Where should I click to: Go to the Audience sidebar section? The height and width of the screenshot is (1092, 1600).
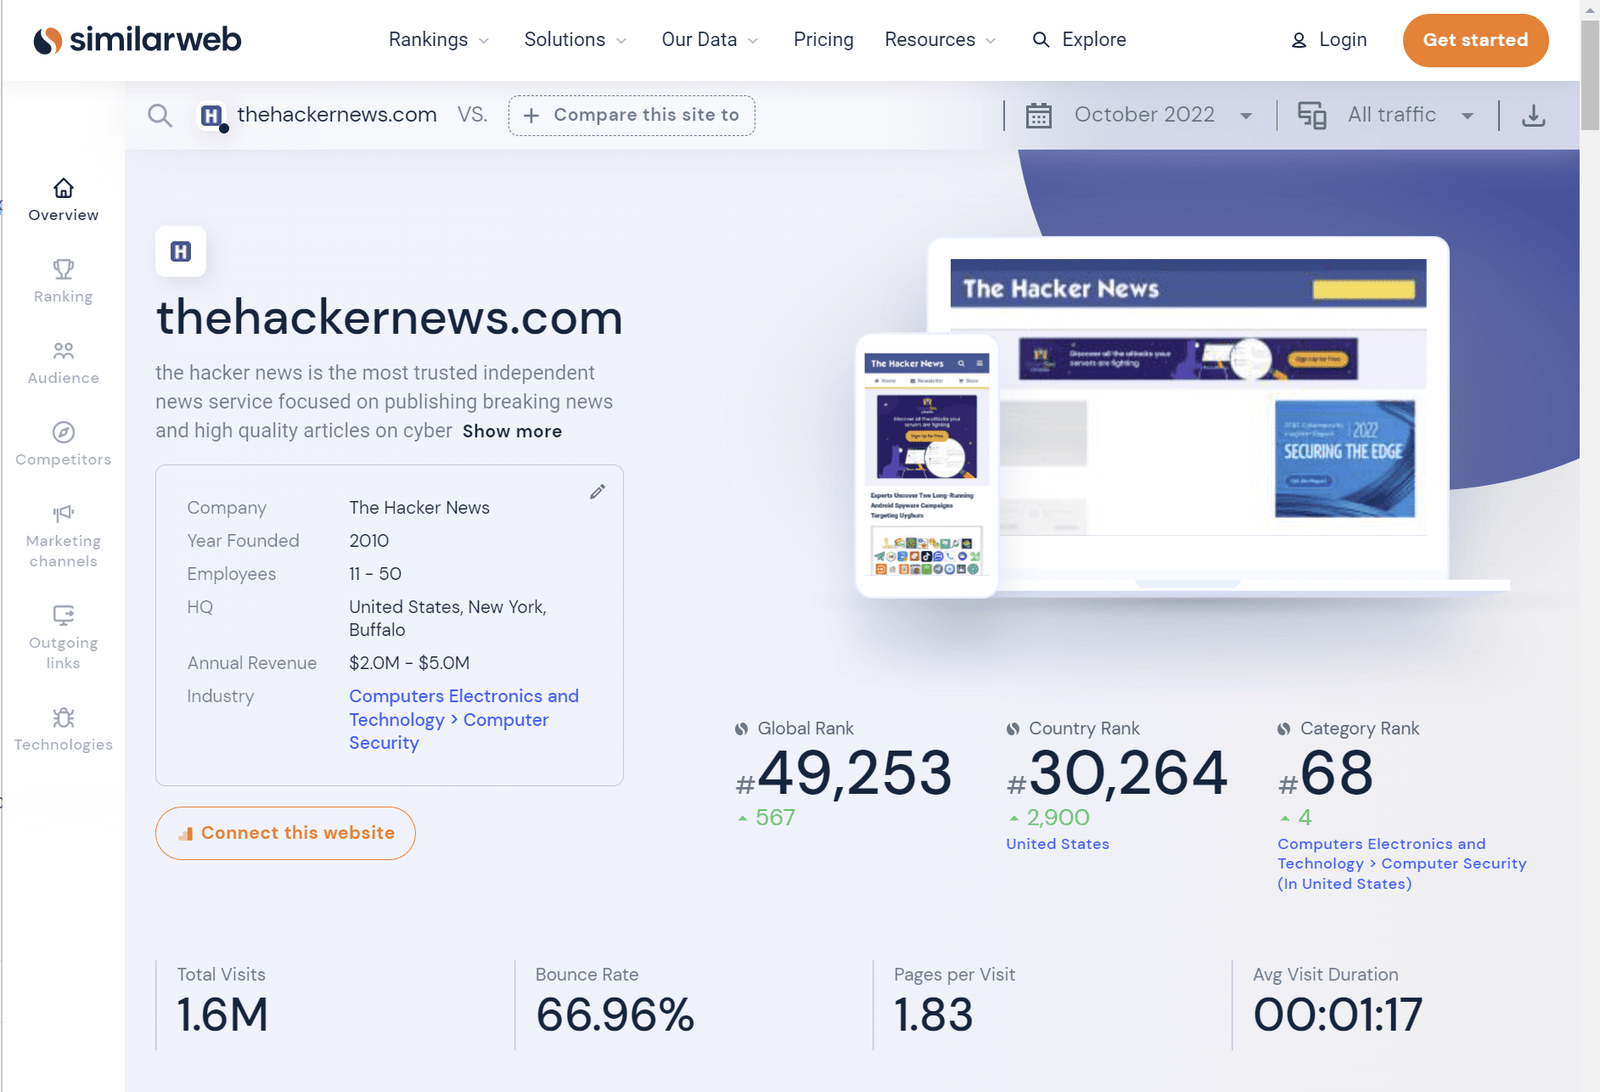point(63,363)
